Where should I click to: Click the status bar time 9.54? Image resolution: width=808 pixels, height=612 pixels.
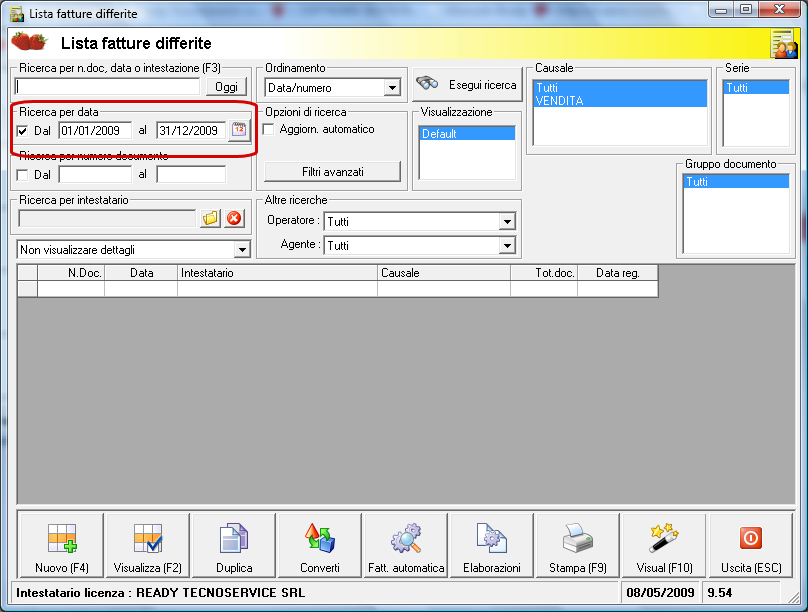pyautogui.click(x=719, y=592)
